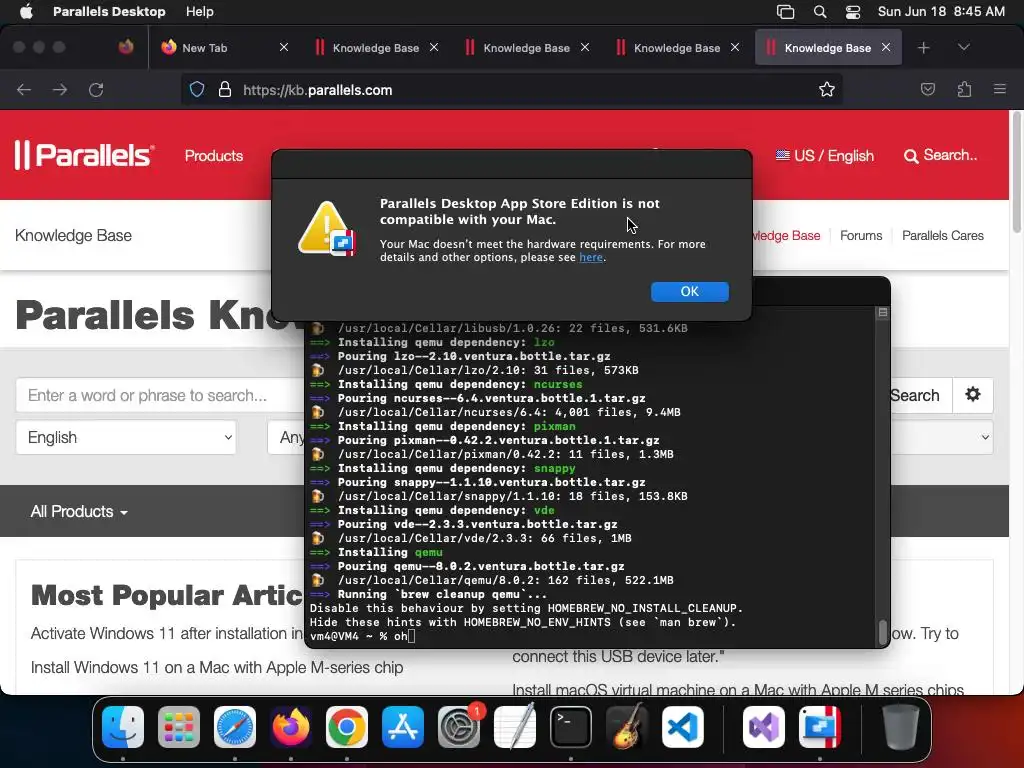Open a new Firefox tab with plus
The image size is (1024, 768).
pyautogui.click(x=923, y=48)
